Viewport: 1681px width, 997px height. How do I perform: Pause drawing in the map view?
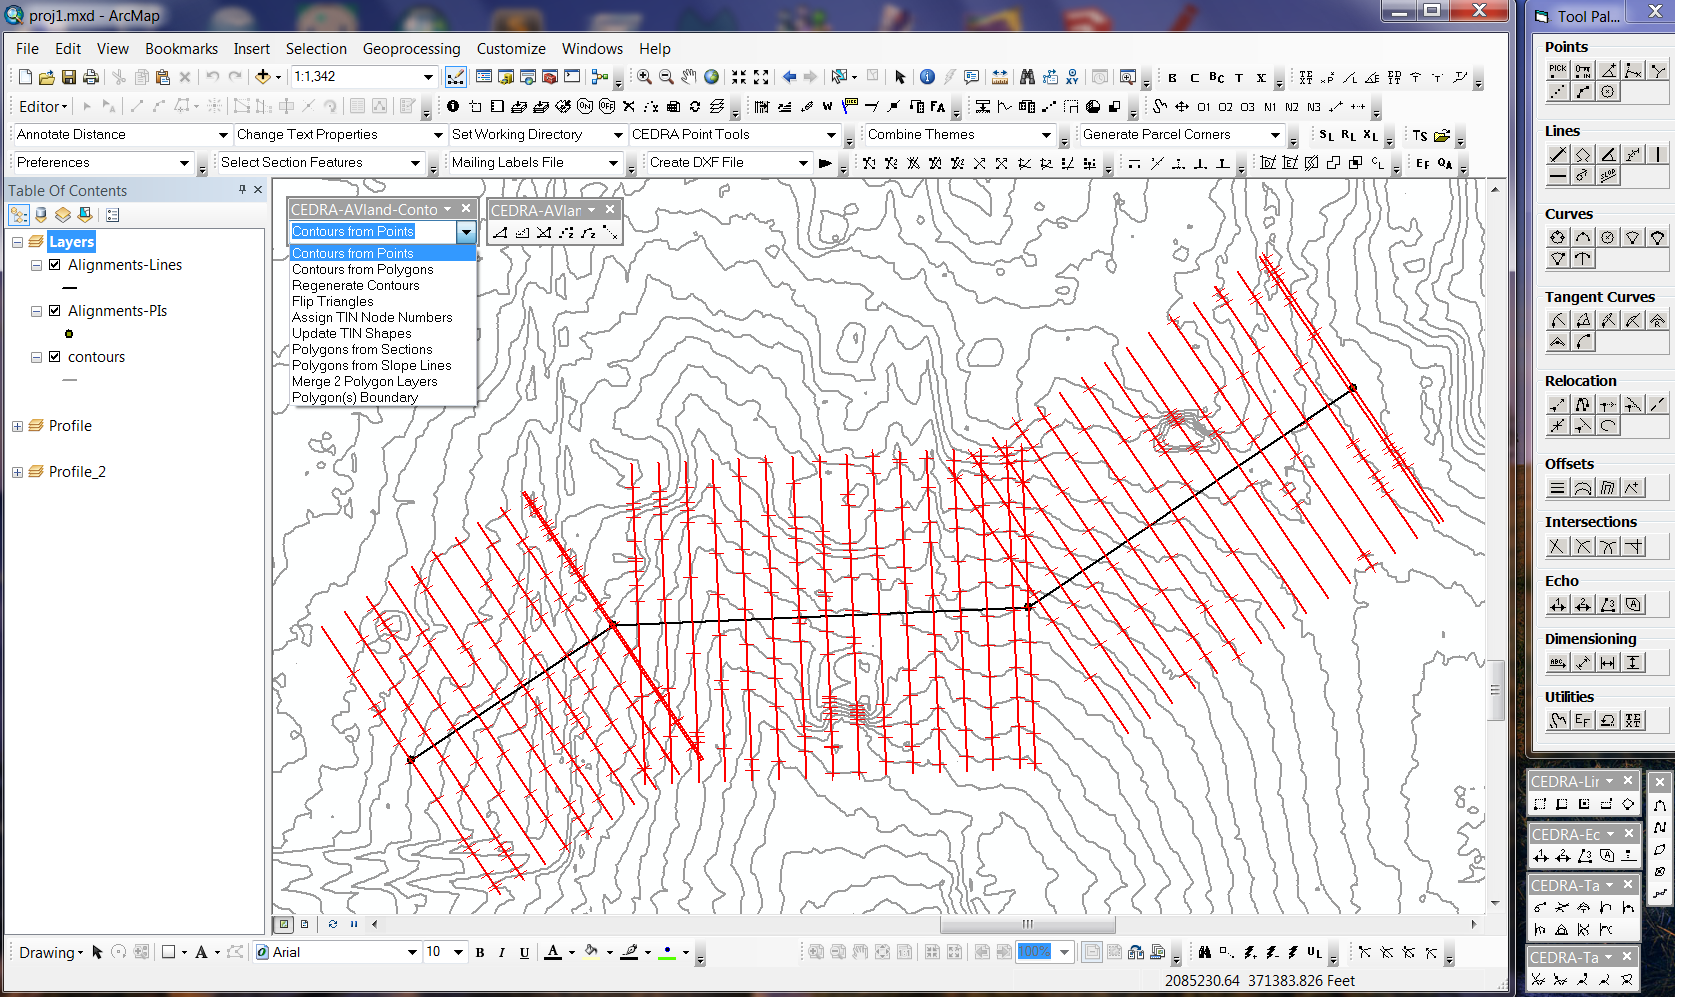pyautogui.click(x=354, y=924)
